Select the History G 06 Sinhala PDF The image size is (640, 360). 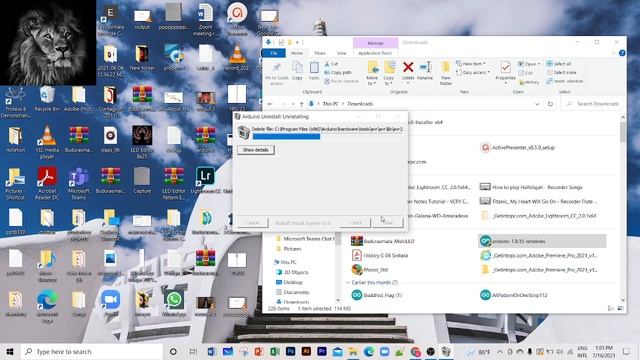click(380, 256)
